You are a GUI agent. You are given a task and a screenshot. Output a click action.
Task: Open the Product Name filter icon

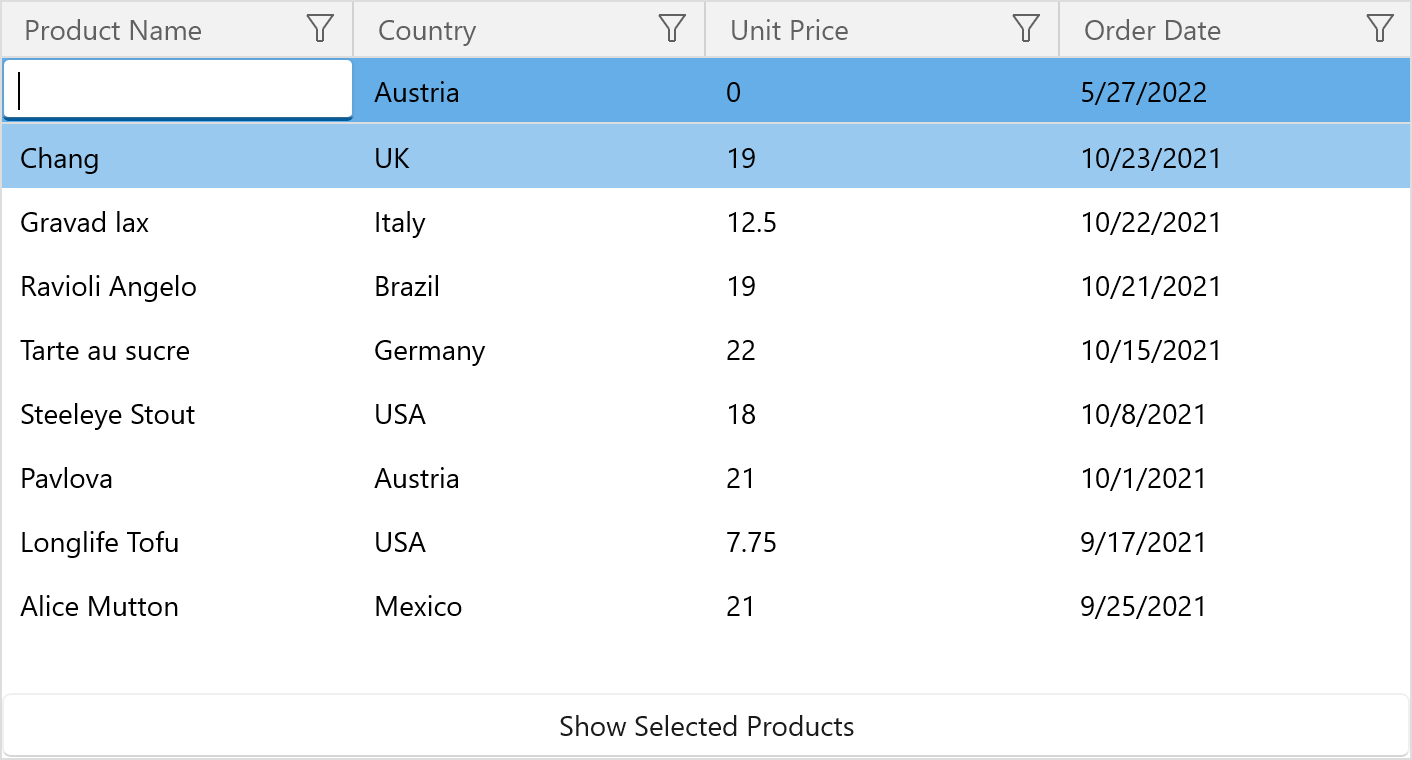319,29
